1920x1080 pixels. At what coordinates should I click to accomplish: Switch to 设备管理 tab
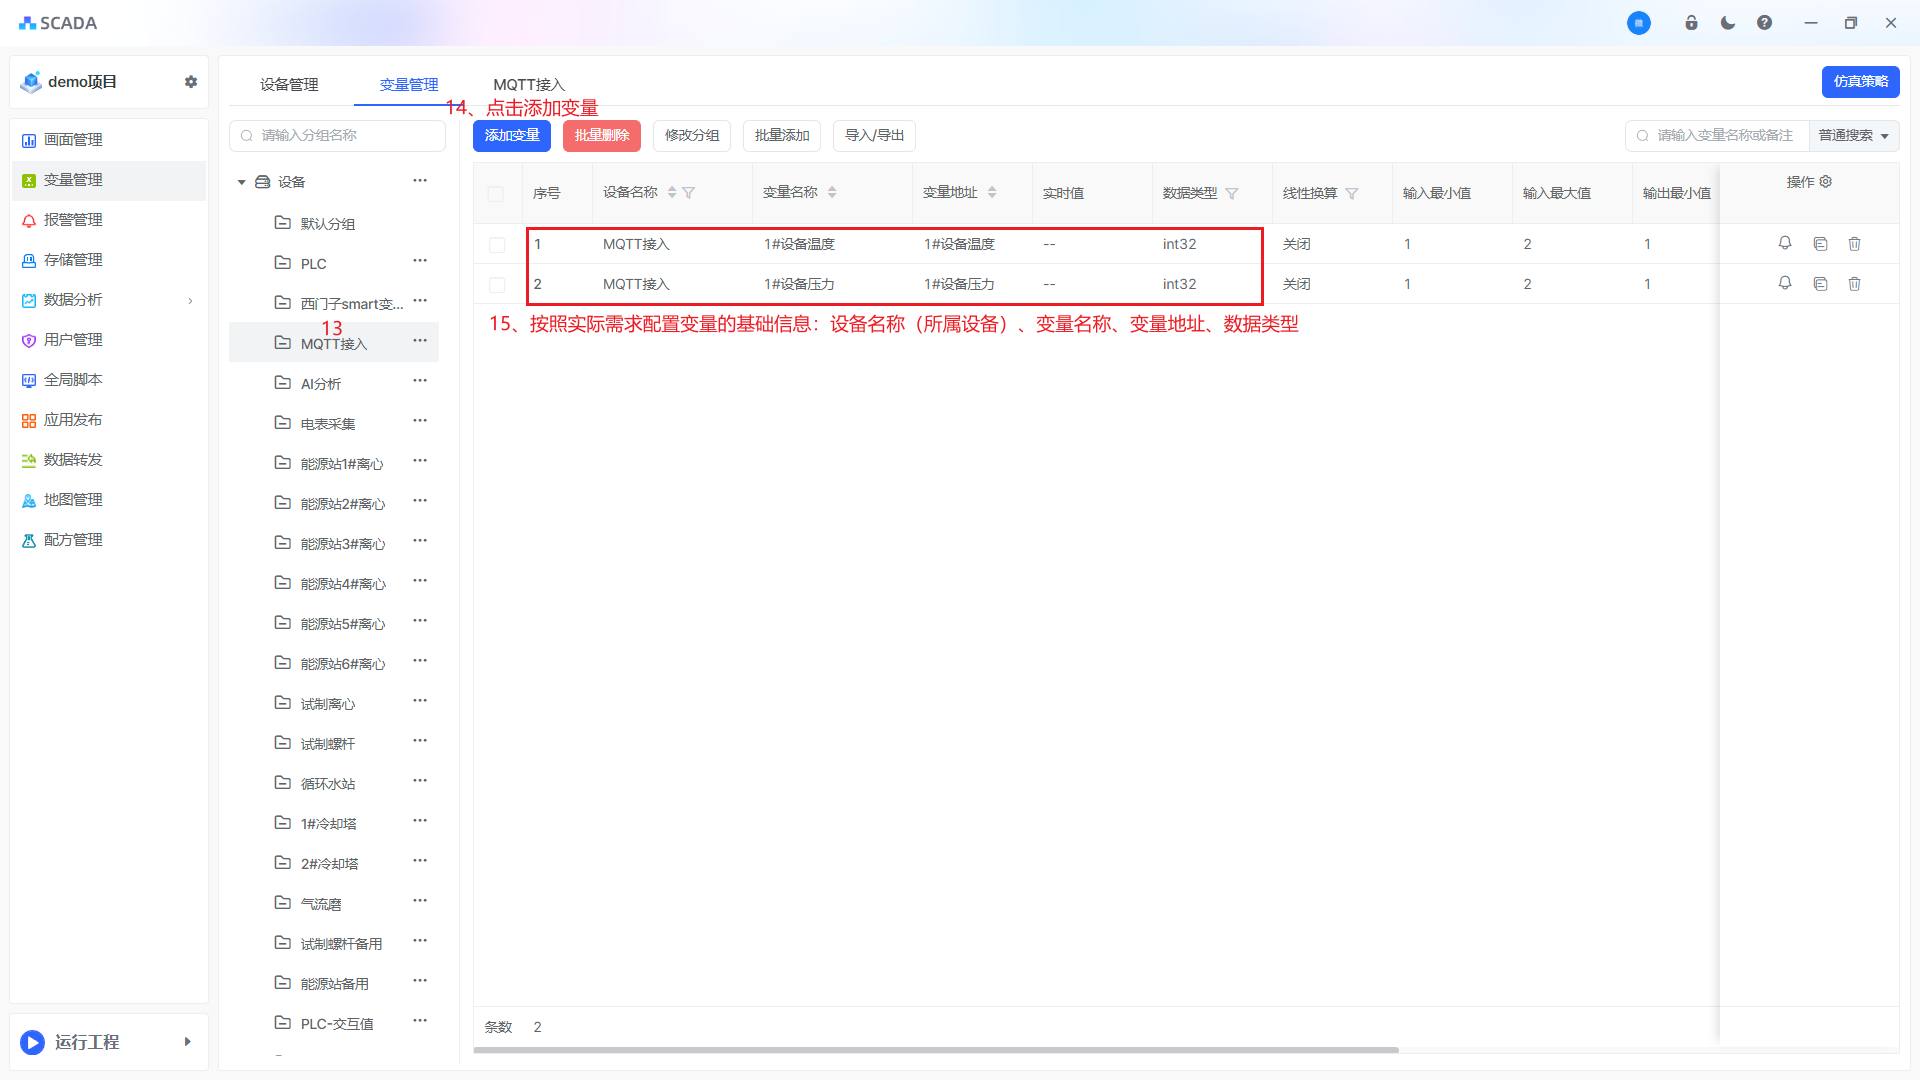289,85
